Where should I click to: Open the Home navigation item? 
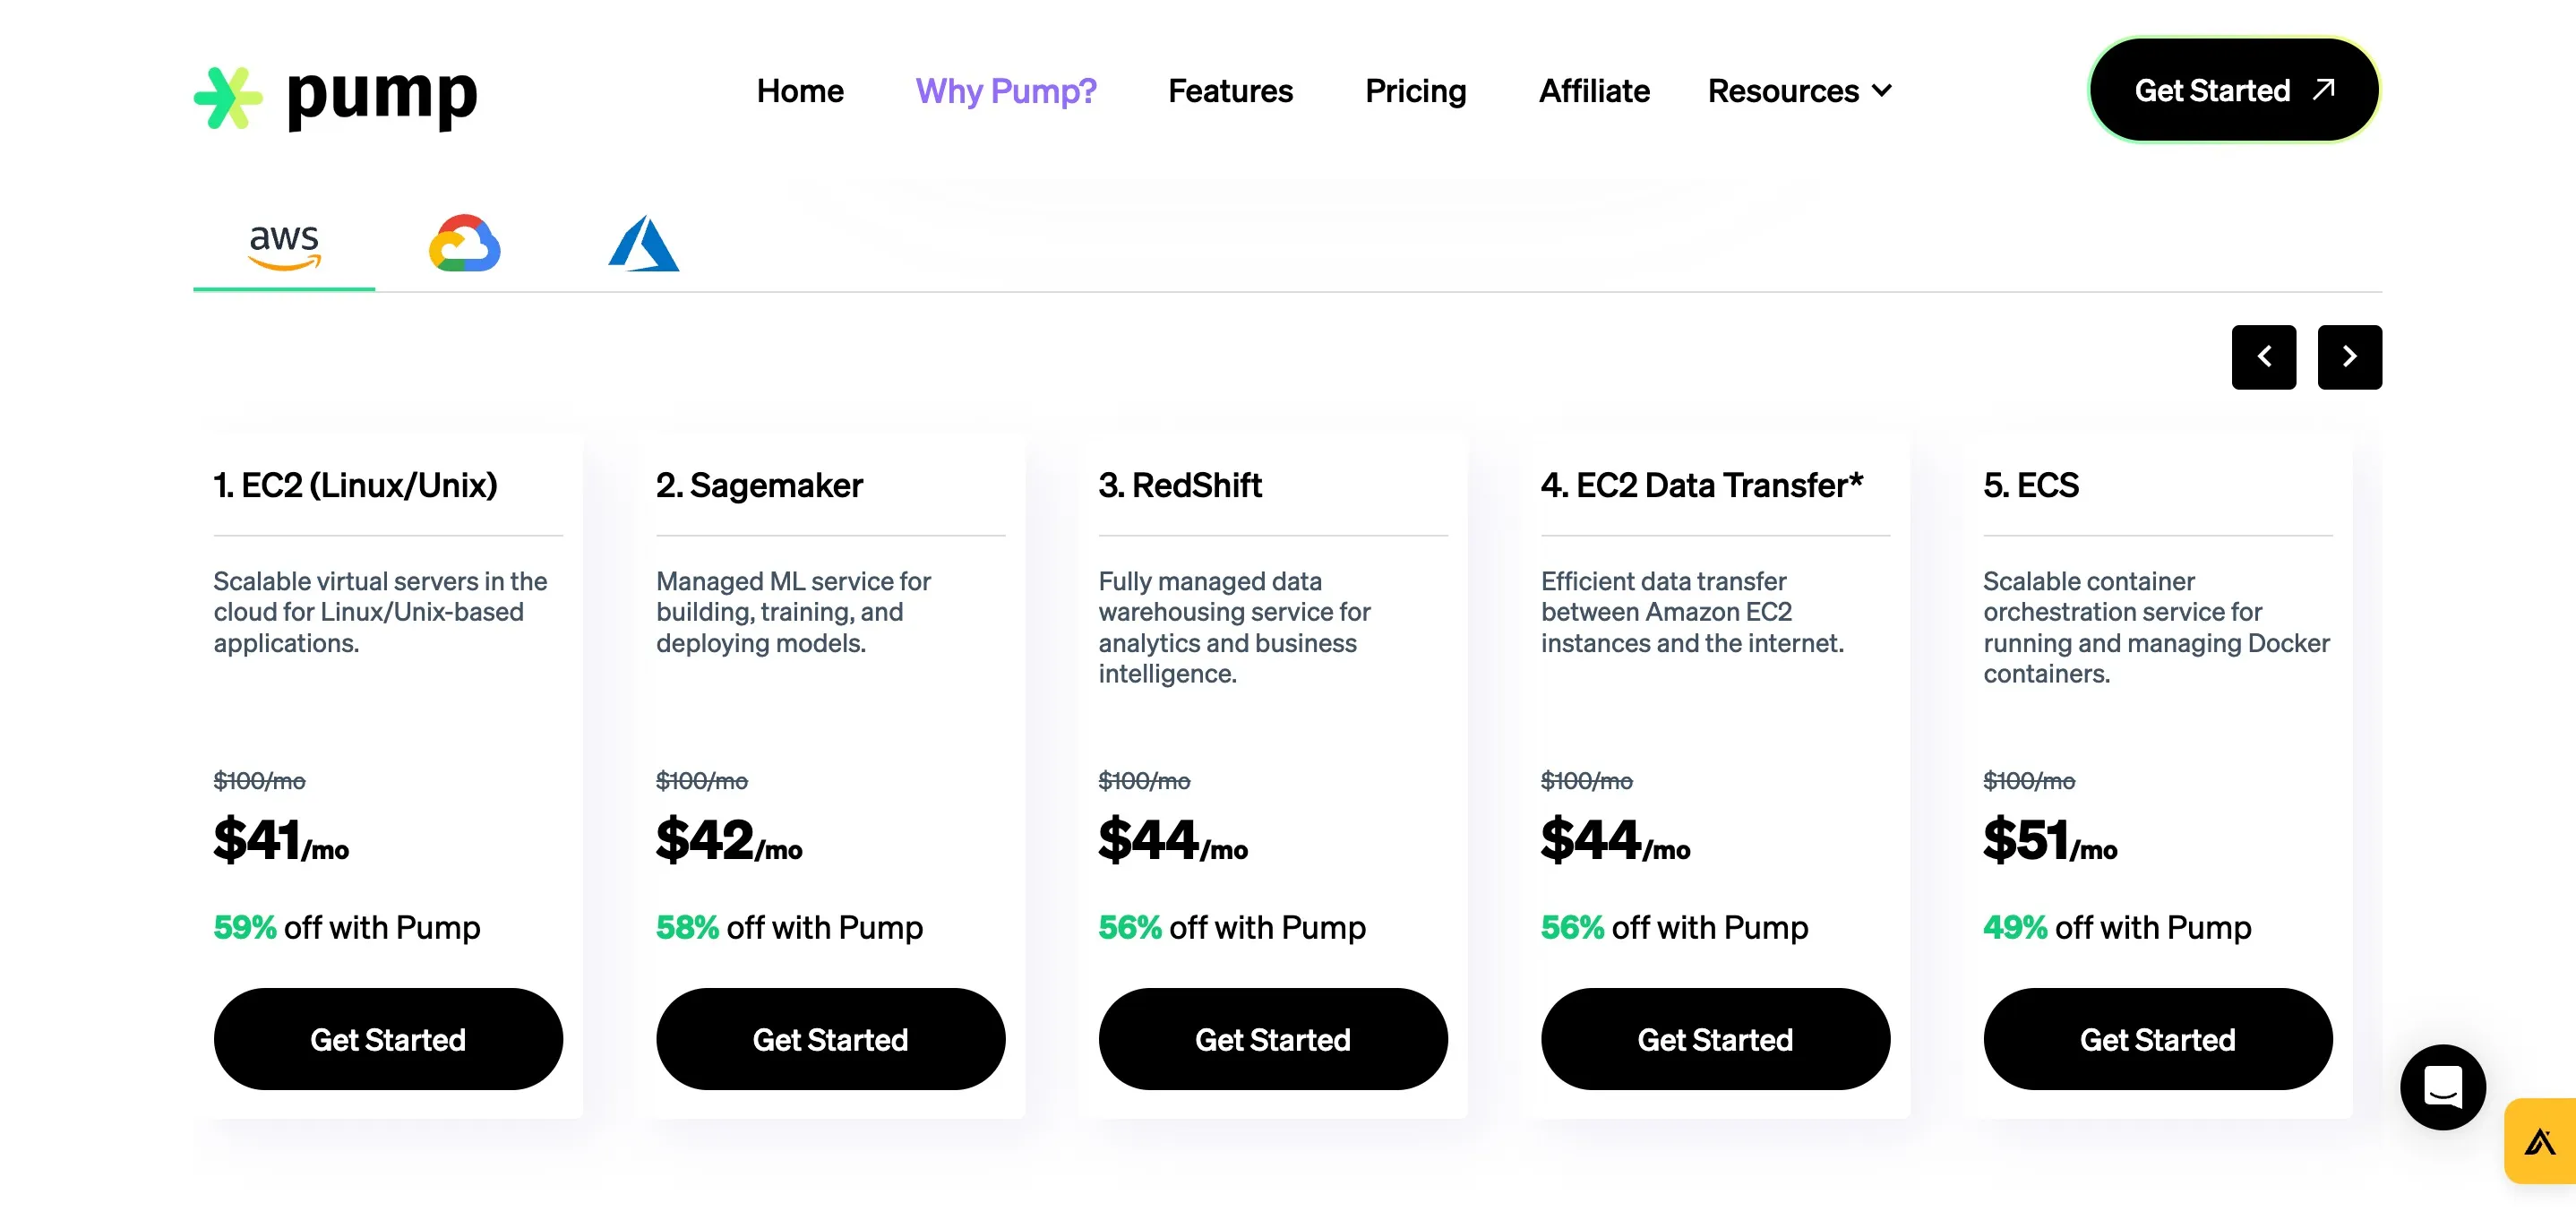[800, 91]
